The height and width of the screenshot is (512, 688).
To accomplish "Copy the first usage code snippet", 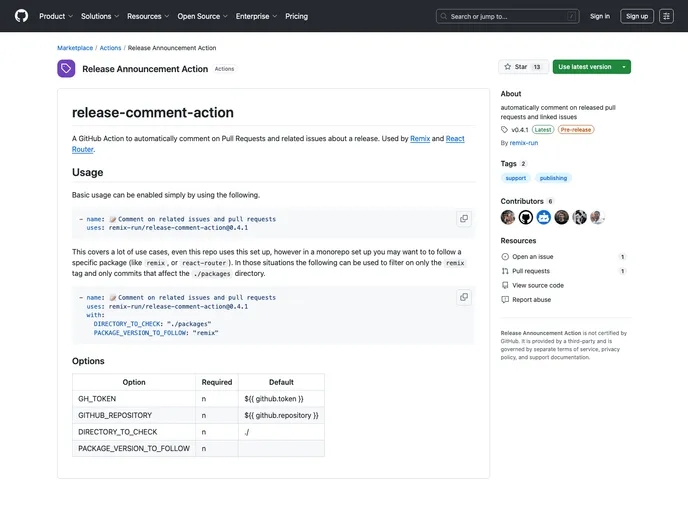I will (464, 218).
